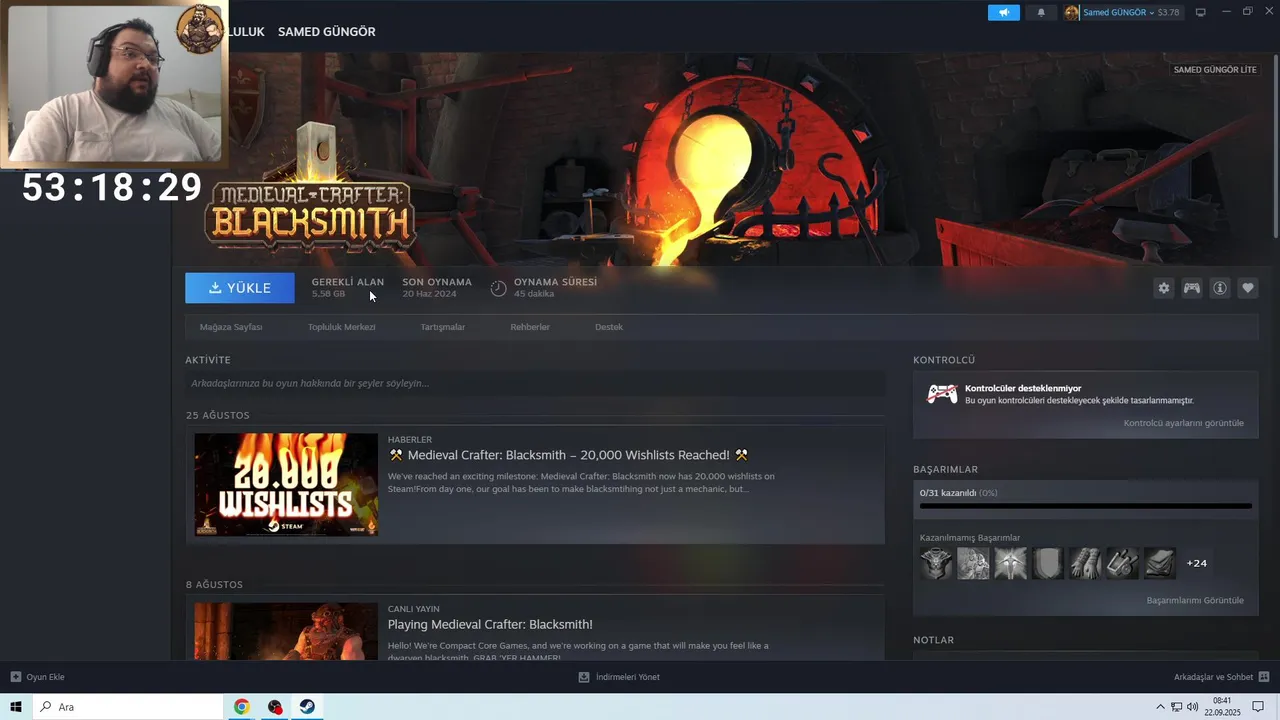The width and height of the screenshot is (1280, 720).
Task: Open Google Chrome from the taskbar
Action: click(x=241, y=707)
